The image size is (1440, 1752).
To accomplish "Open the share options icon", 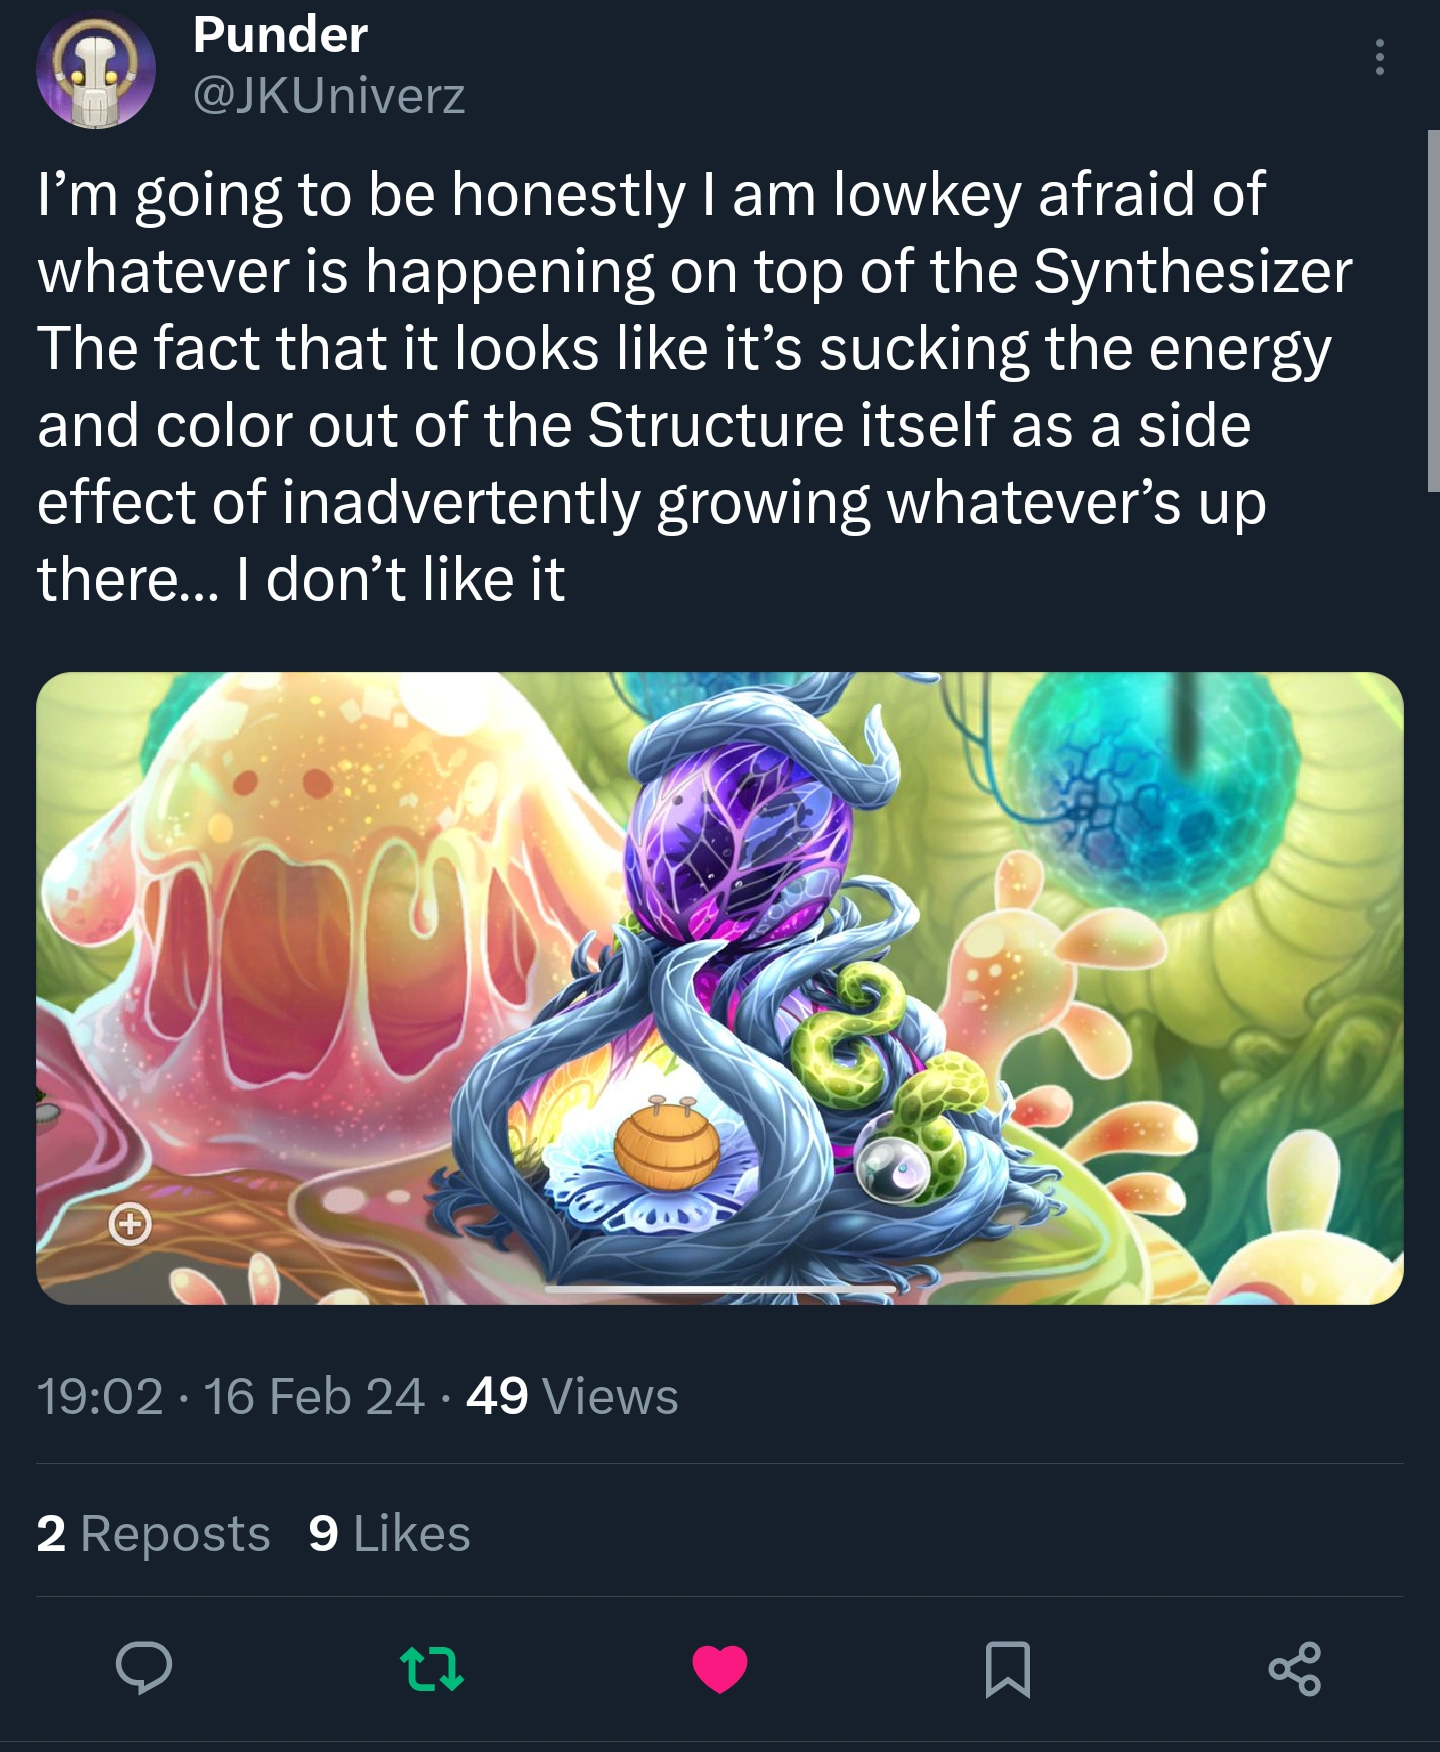I will 1295,1668.
